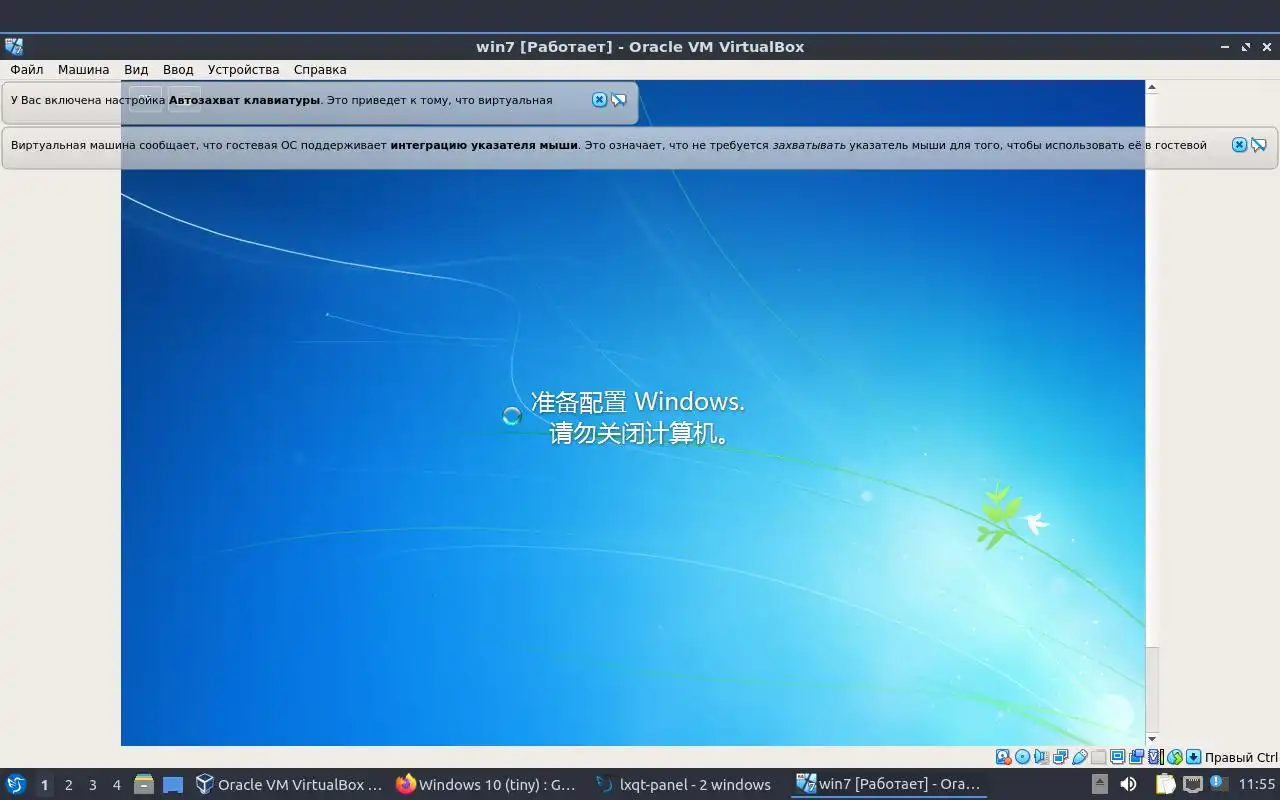Viewport: 1280px width, 800px height.
Task: Click the show desktop panel icon
Action: coord(173,785)
